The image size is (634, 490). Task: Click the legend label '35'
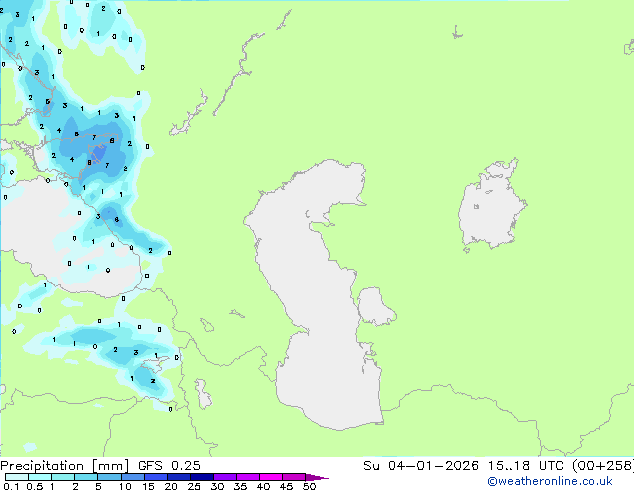click(x=240, y=486)
